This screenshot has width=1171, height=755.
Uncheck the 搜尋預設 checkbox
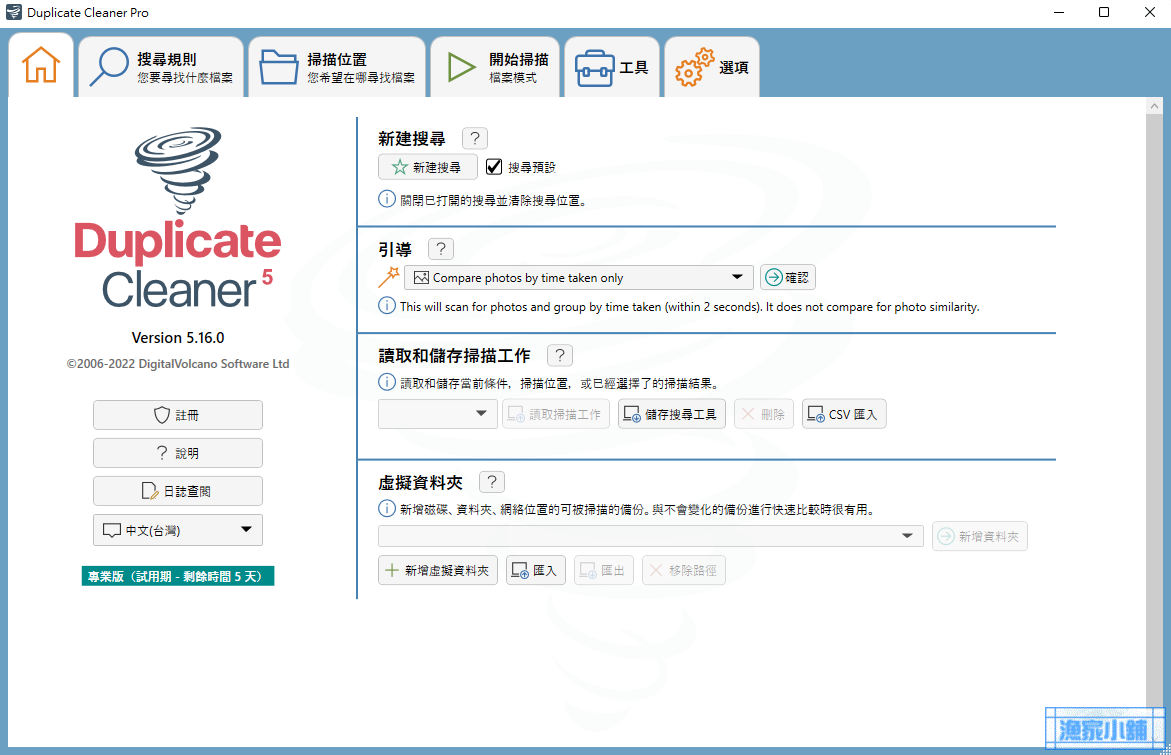click(x=494, y=167)
